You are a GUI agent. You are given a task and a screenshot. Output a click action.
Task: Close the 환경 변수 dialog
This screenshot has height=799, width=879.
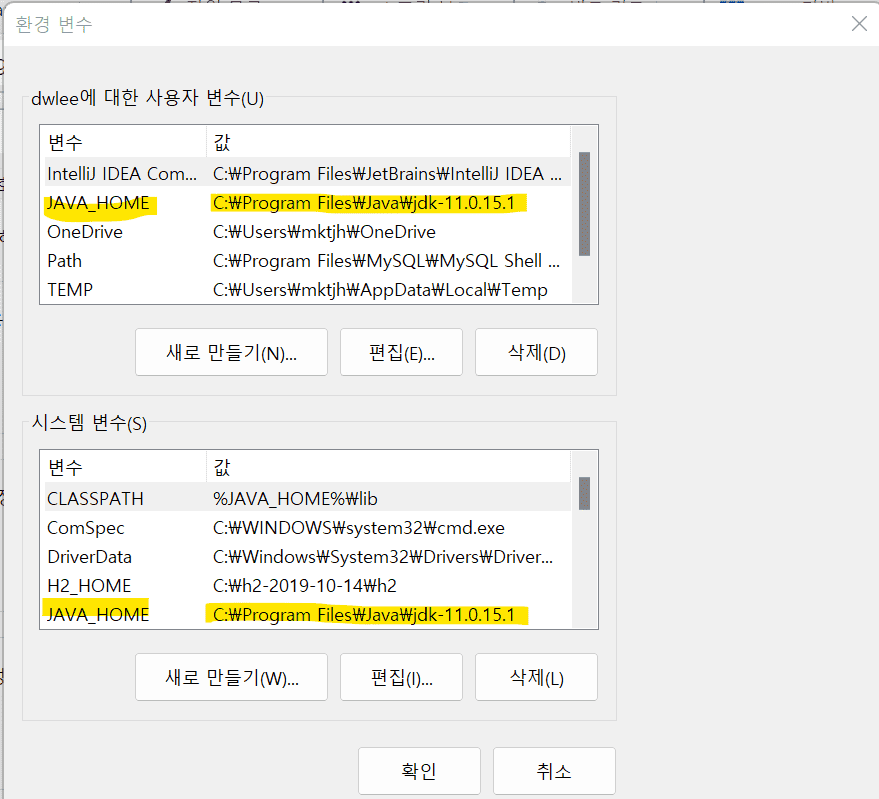click(x=859, y=24)
